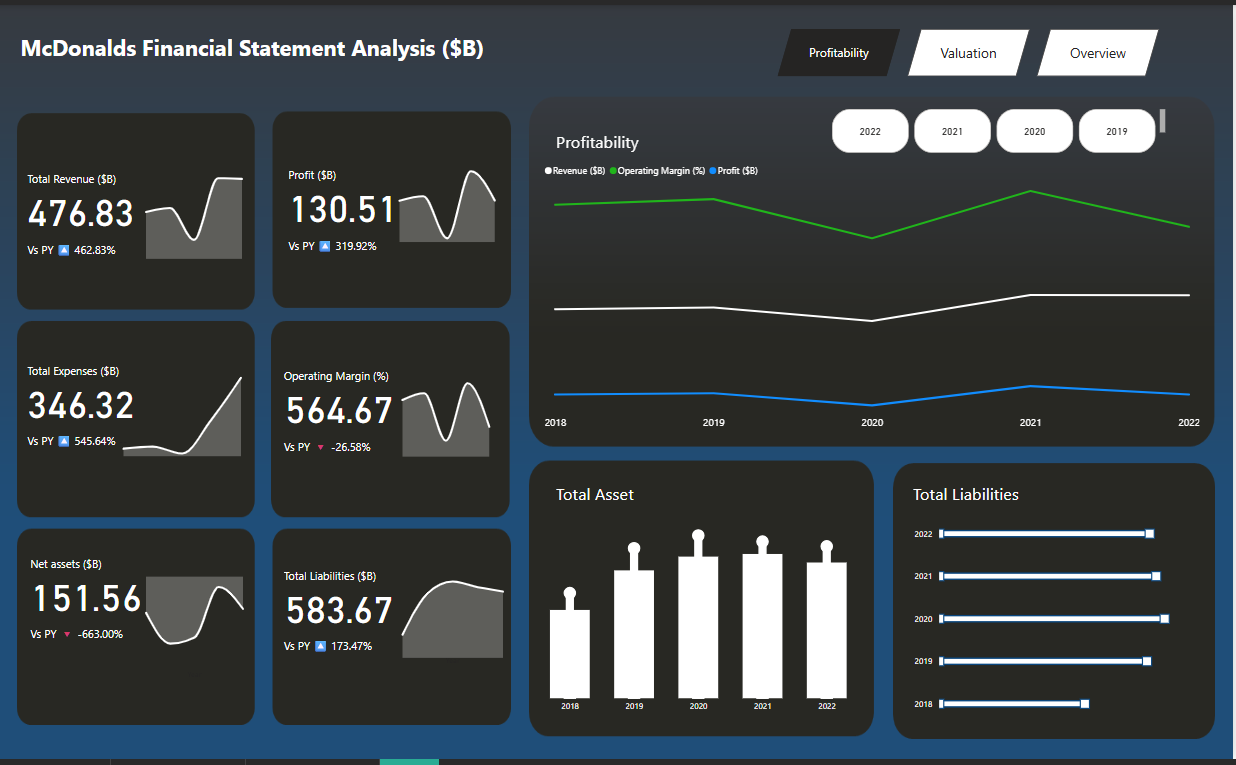This screenshot has height=765, width=1236.
Task: Click the Total Revenue KPI card
Action: (135, 210)
